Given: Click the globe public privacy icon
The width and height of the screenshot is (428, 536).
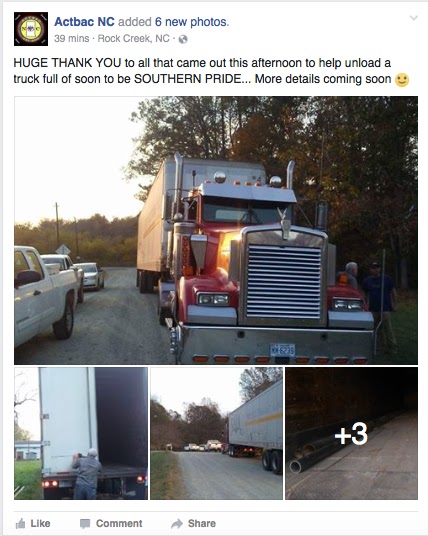Looking at the screenshot, I should [183, 39].
